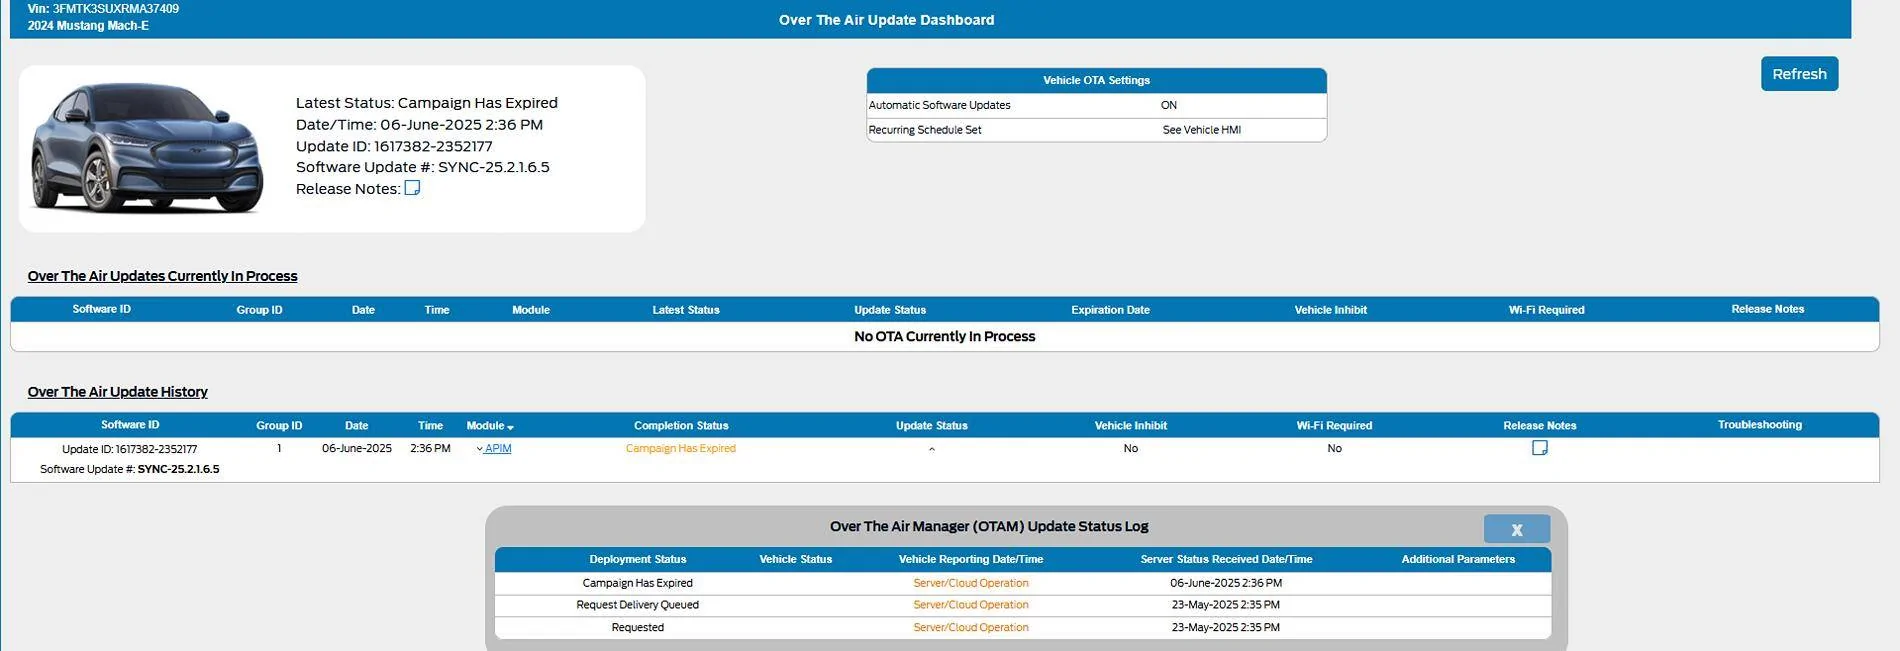Click 'Latest Status: Campaign Has Expired' line
1900x651 pixels.
[426, 103]
